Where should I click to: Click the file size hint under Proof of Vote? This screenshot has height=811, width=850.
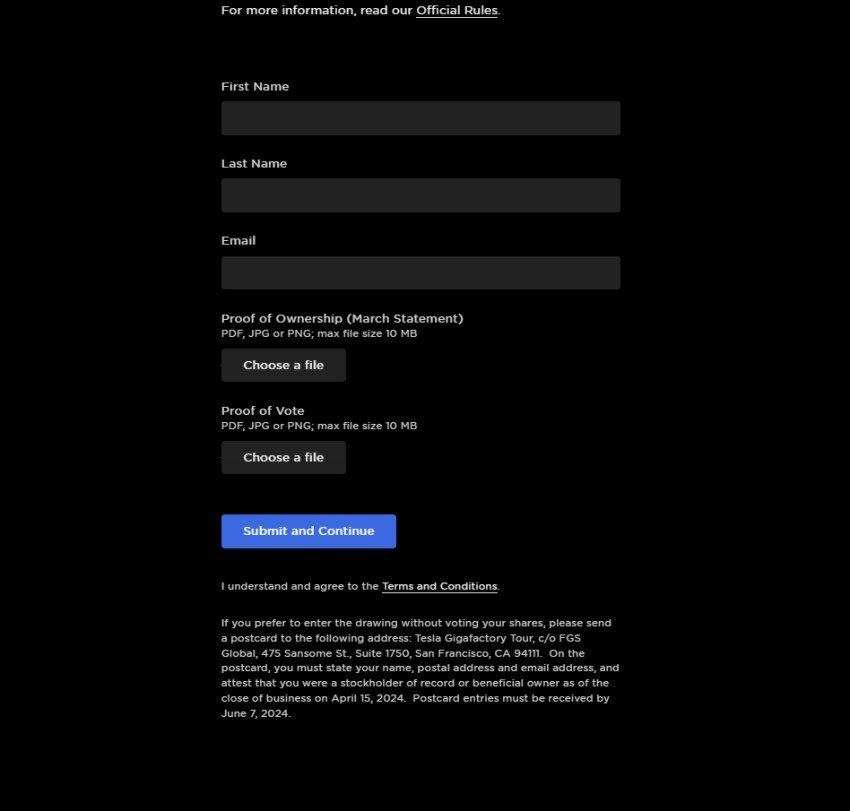(319, 426)
